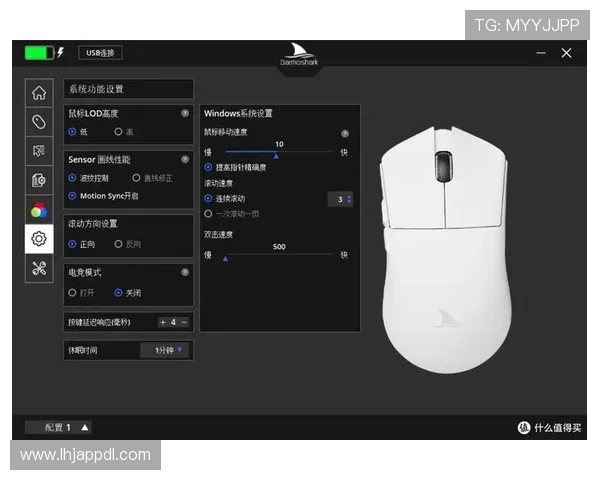600x480 pixels.
Task: Select 连续滚动 scroll mode
Action: pyautogui.click(x=208, y=198)
